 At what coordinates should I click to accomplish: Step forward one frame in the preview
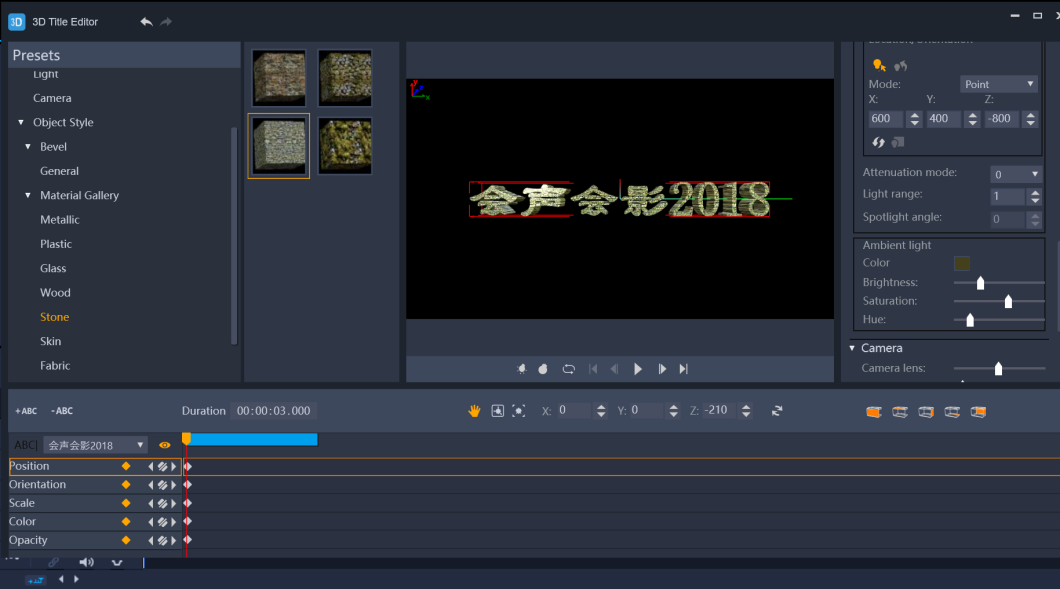(662, 369)
